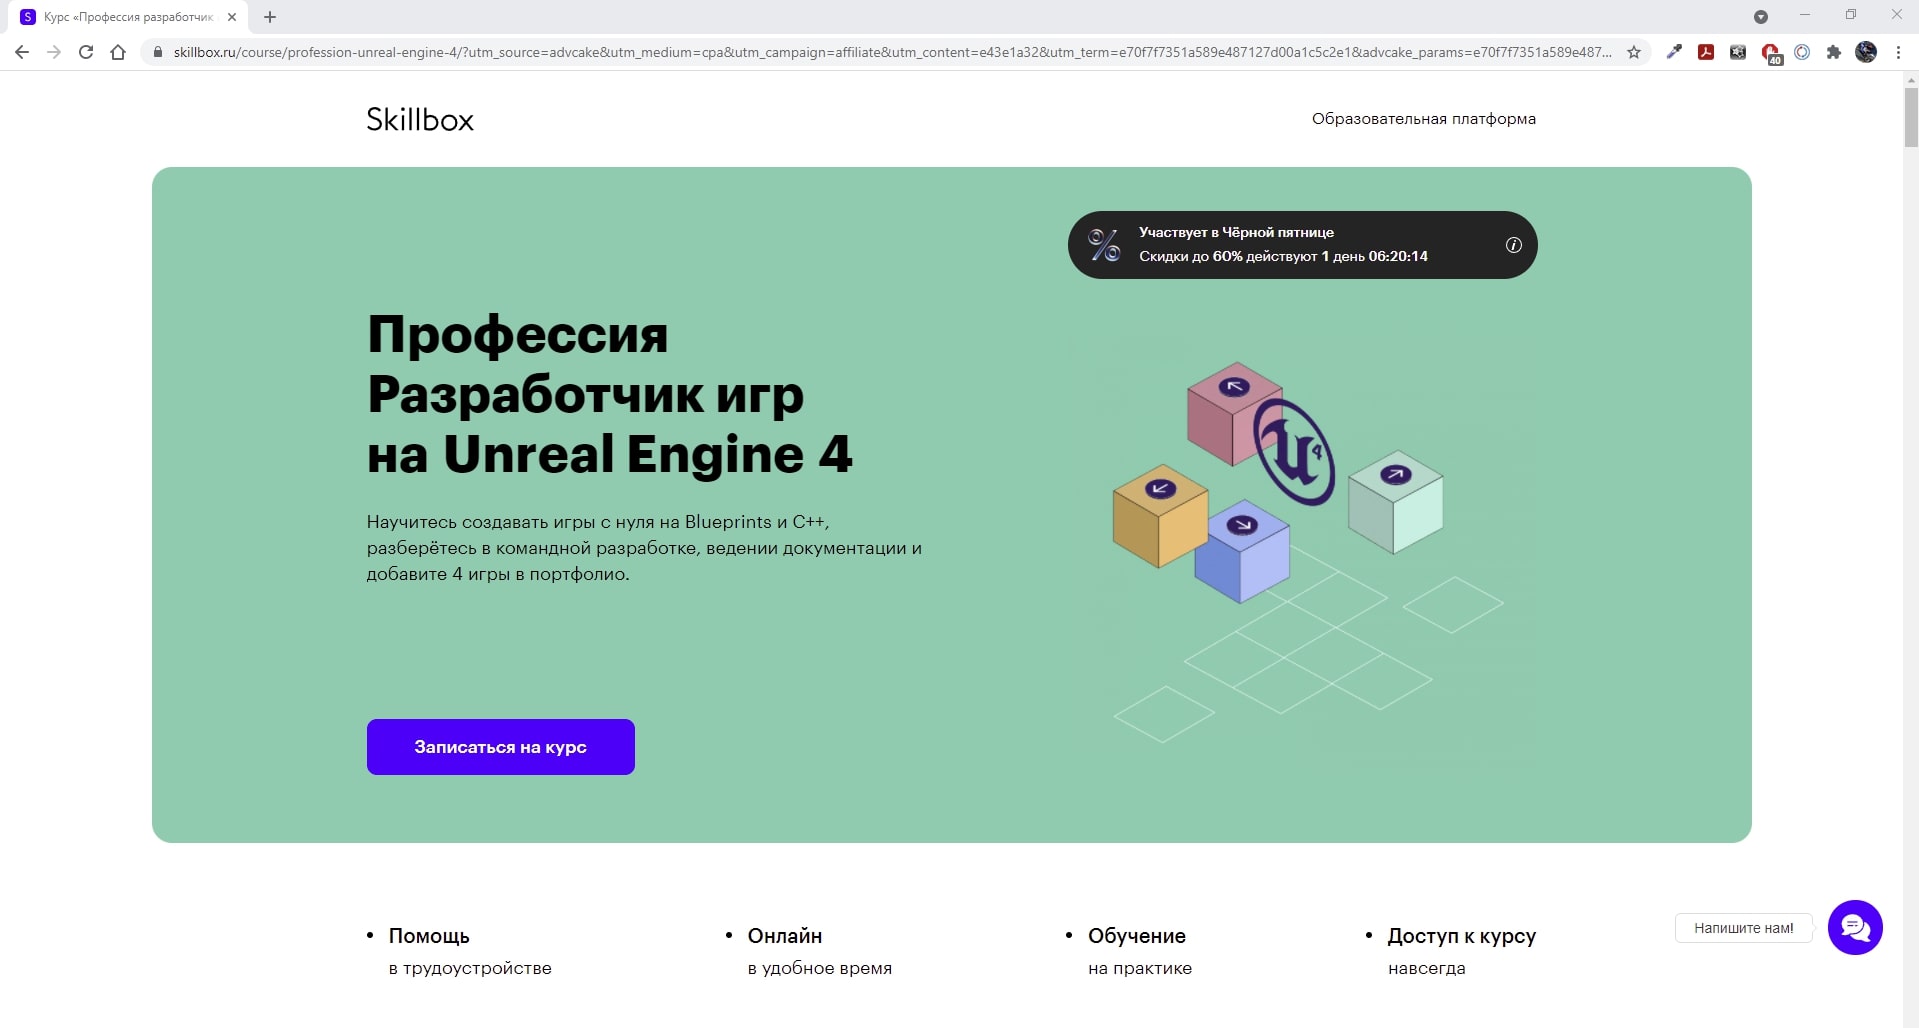Click the Чёрной пятнице banner text
Screen dimensions: 1919x1028
pyautogui.click(x=1236, y=232)
